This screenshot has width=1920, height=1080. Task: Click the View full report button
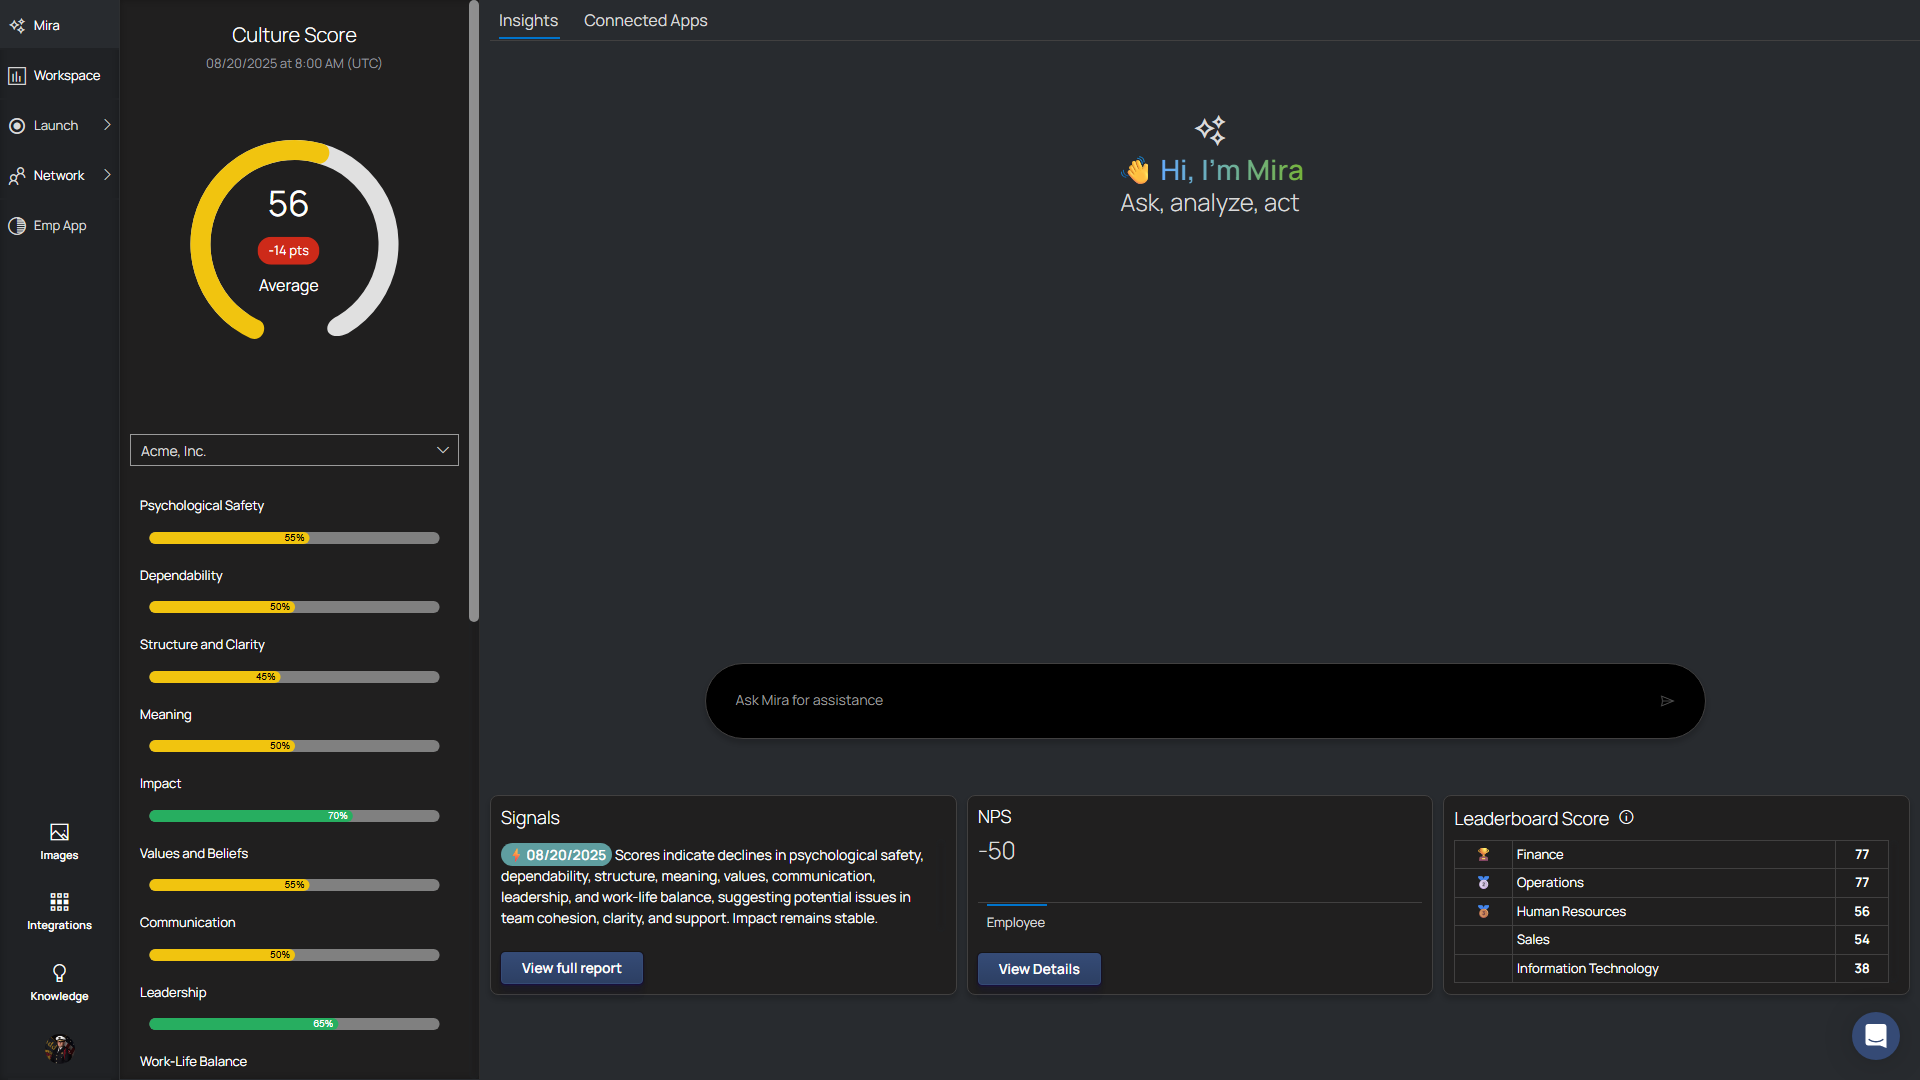click(x=571, y=968)
